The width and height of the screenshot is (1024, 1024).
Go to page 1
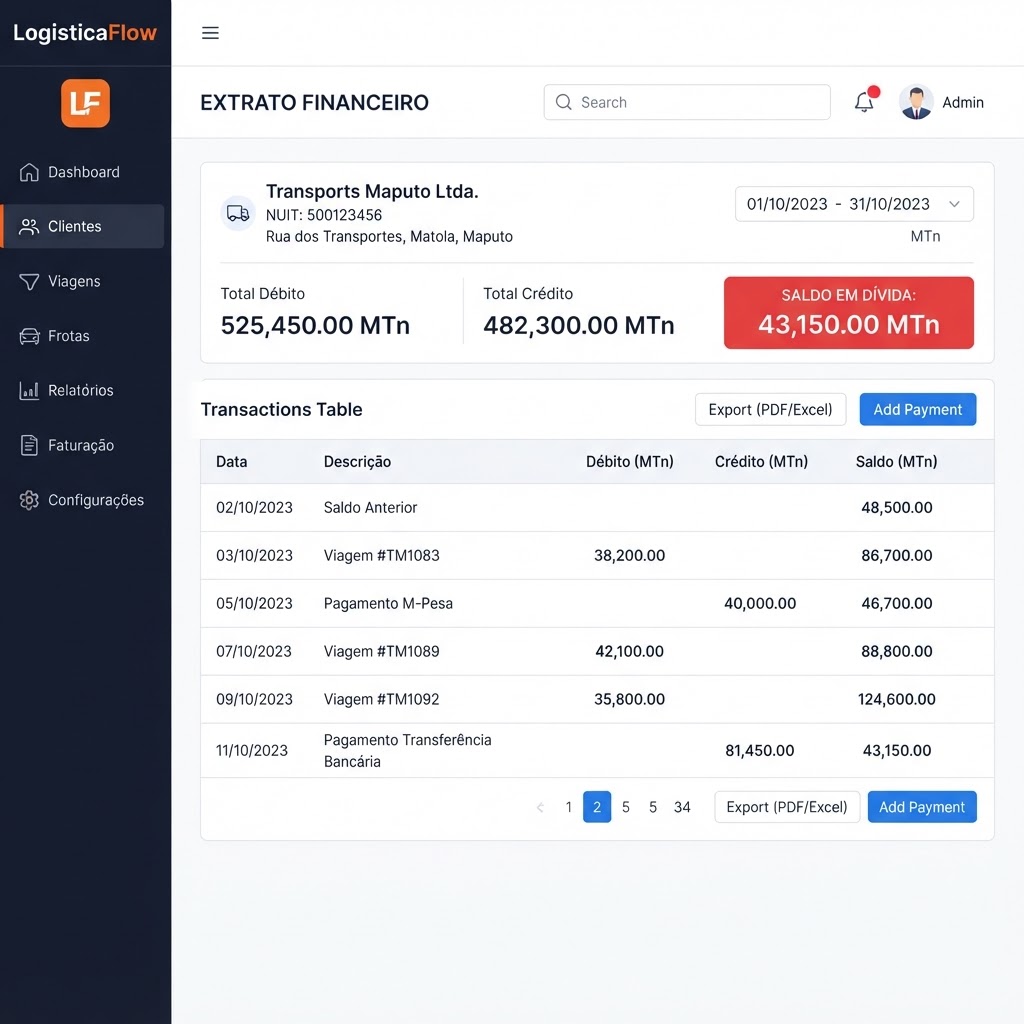click(569, 807)
